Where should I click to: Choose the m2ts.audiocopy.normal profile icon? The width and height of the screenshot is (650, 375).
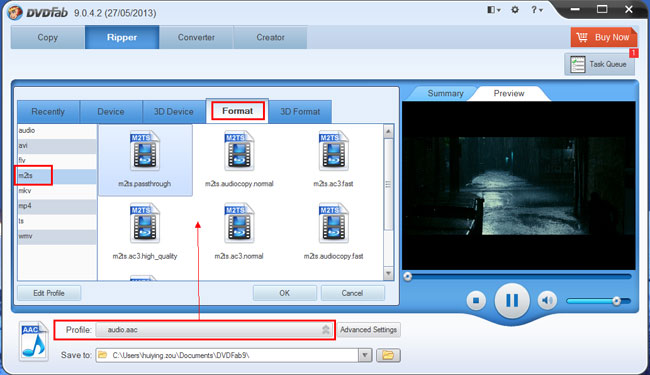click(x=239, y=151)
